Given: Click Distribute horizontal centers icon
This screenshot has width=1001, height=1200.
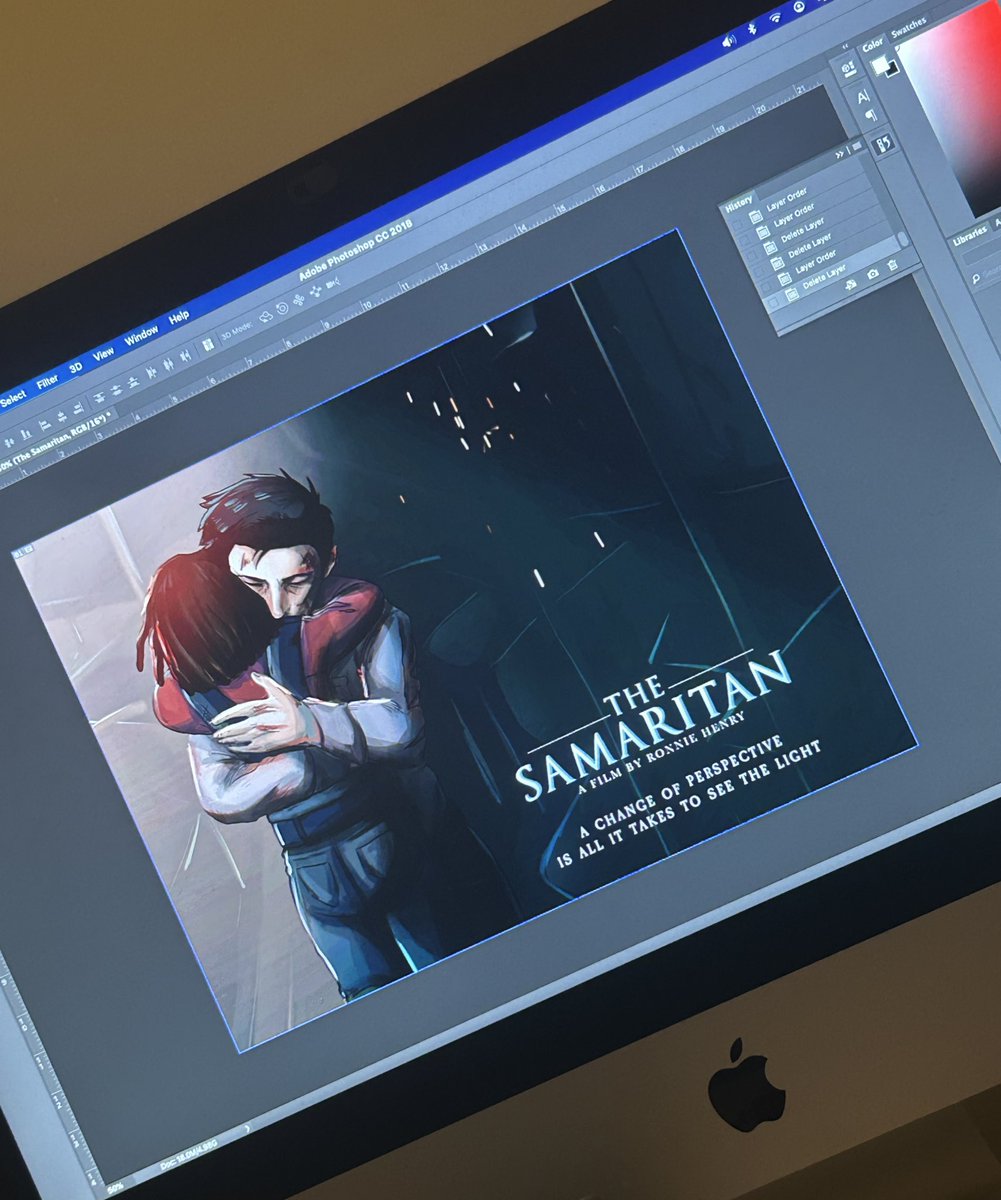Looking at the screenshot, I should (x=168, y=364).
